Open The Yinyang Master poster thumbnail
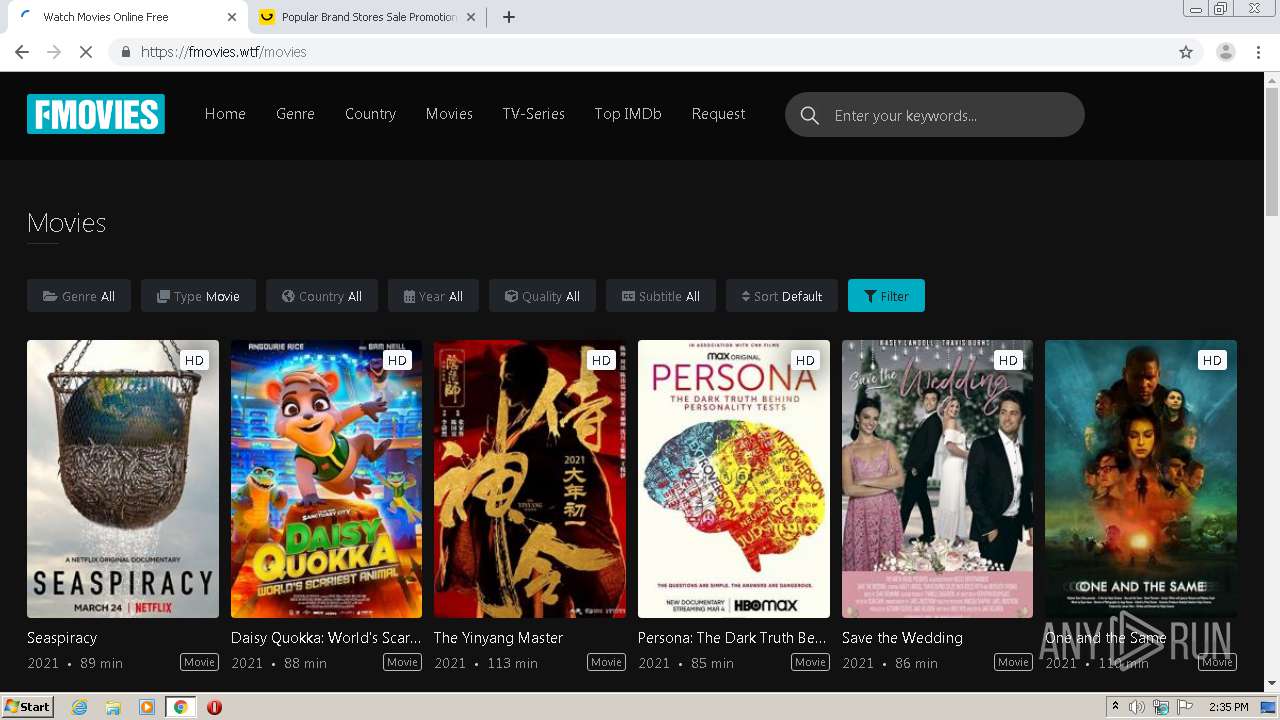 point(530,479)
